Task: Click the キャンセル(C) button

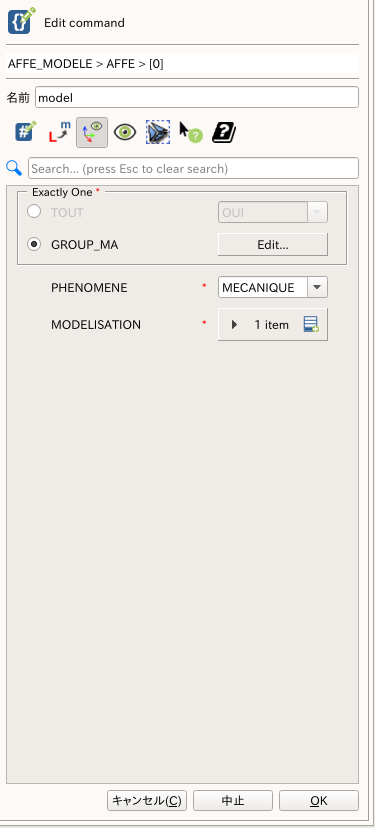Action: 147,800
